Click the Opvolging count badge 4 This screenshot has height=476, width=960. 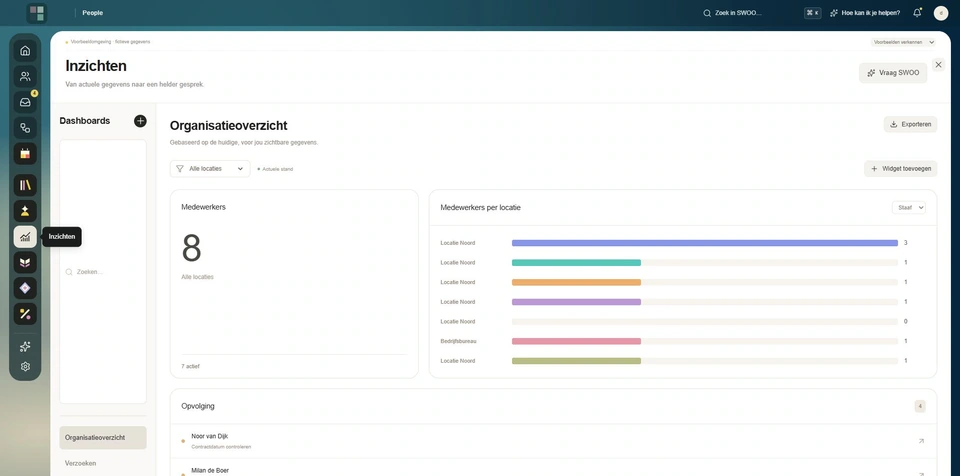click(920, 406)
